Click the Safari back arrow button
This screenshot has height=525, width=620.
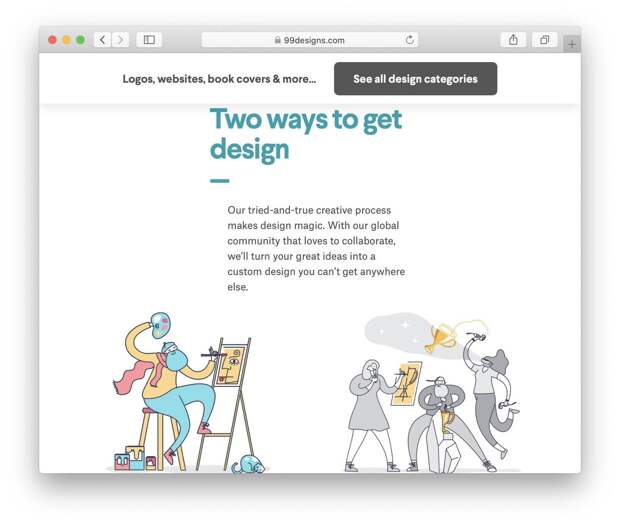pyautogui.click(x=102, y=40)
